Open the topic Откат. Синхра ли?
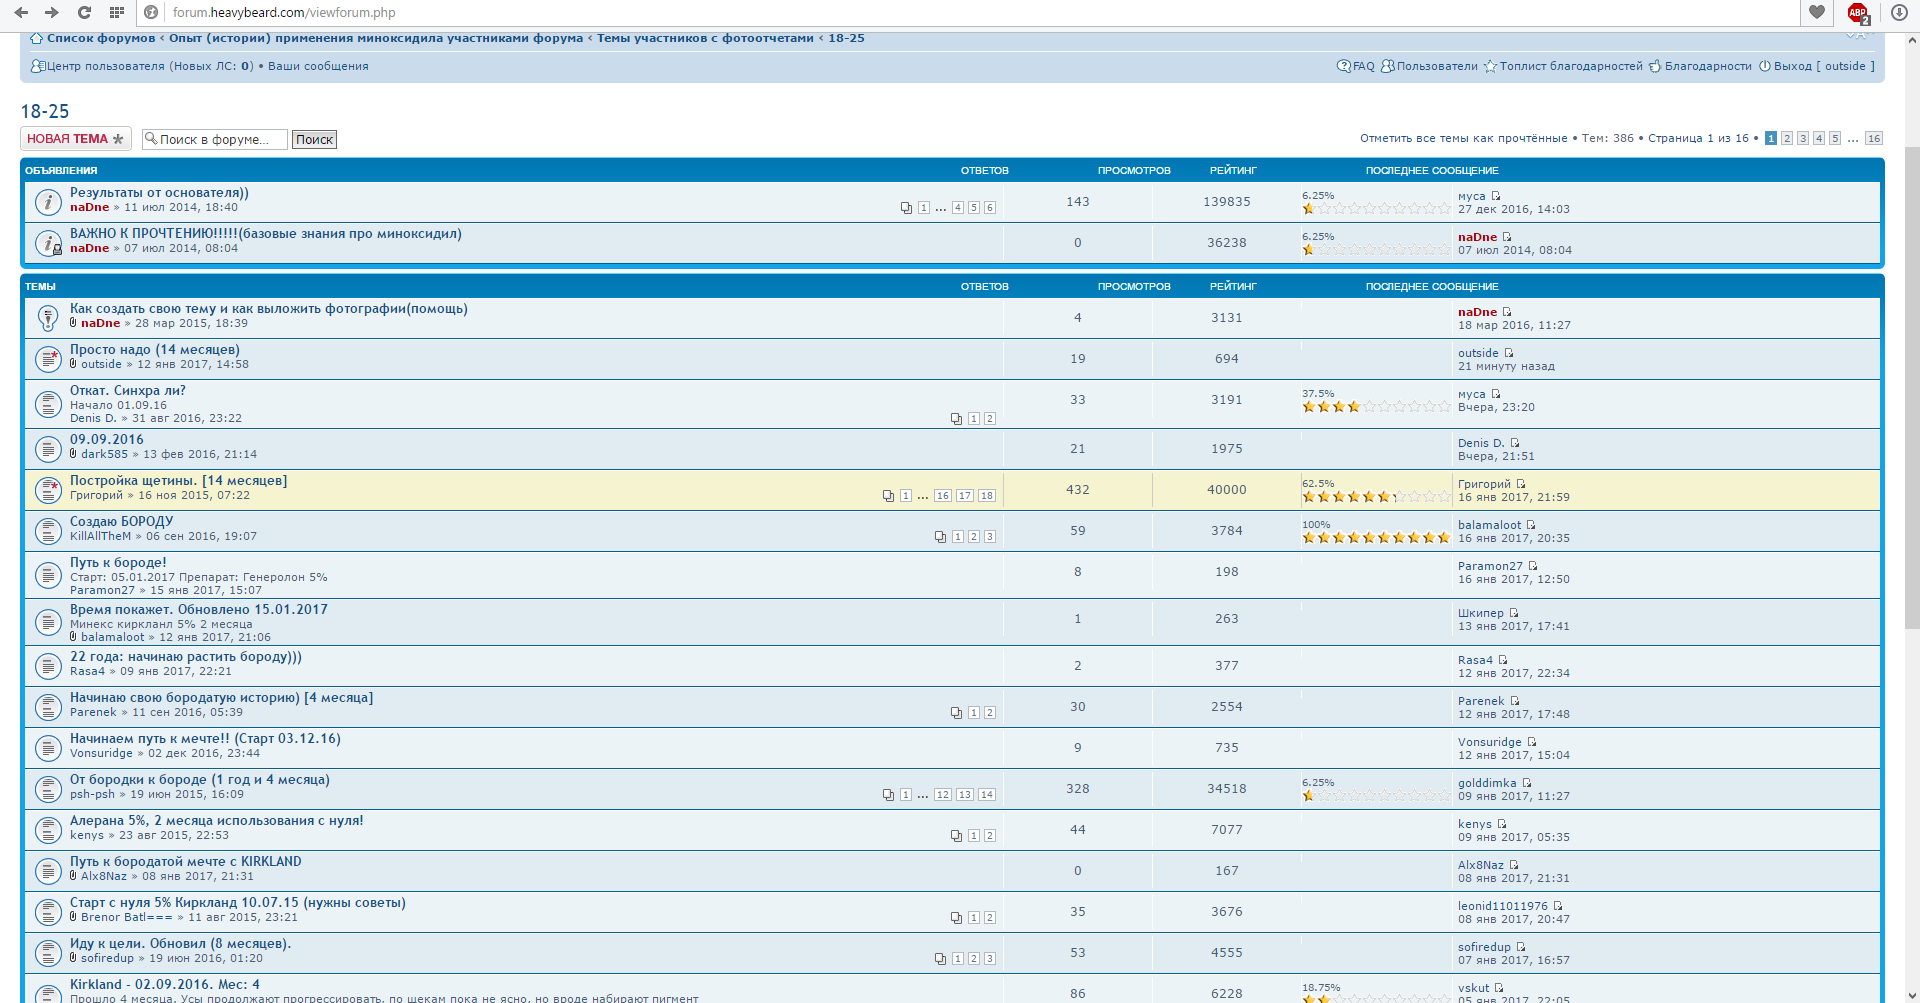Image resolution: width=1920 pixels, height=1003 pixels. (128, 391)
